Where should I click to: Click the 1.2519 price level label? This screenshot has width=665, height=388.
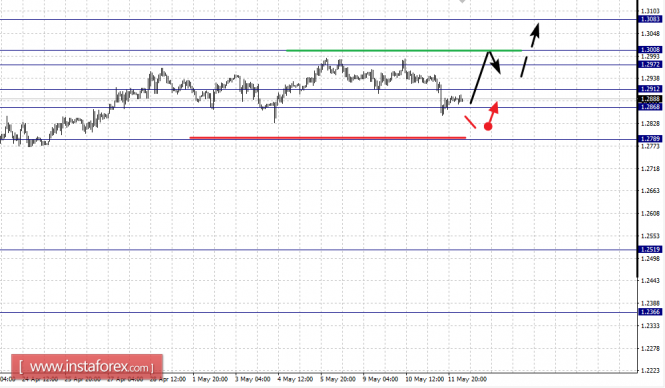coord(651,249)
